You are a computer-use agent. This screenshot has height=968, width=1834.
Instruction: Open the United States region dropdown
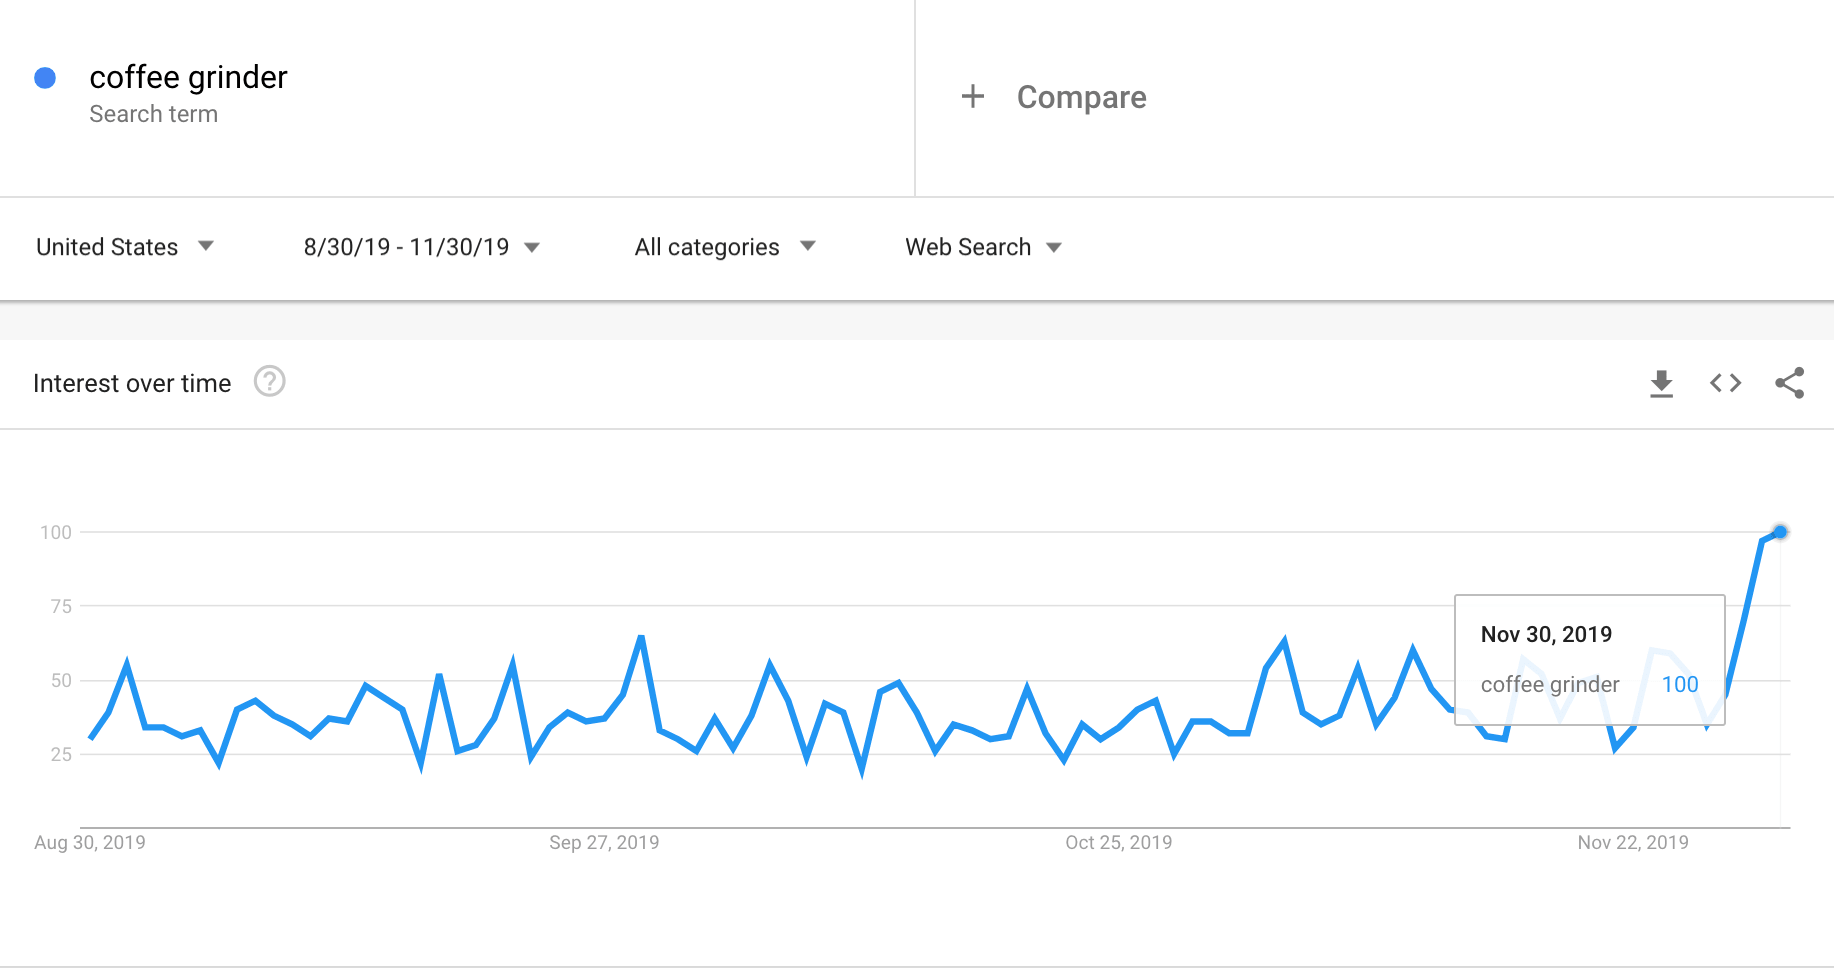coord(124,247)
